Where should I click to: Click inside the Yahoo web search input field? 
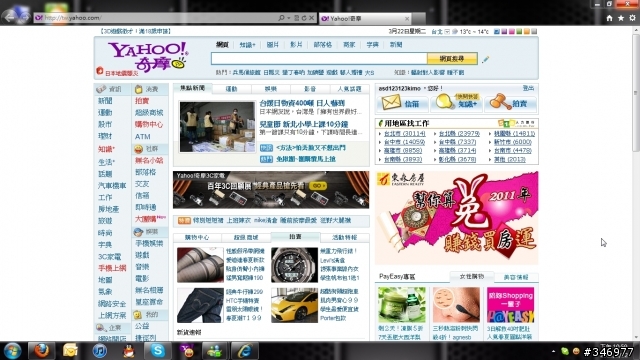click(x=319, y=59)
